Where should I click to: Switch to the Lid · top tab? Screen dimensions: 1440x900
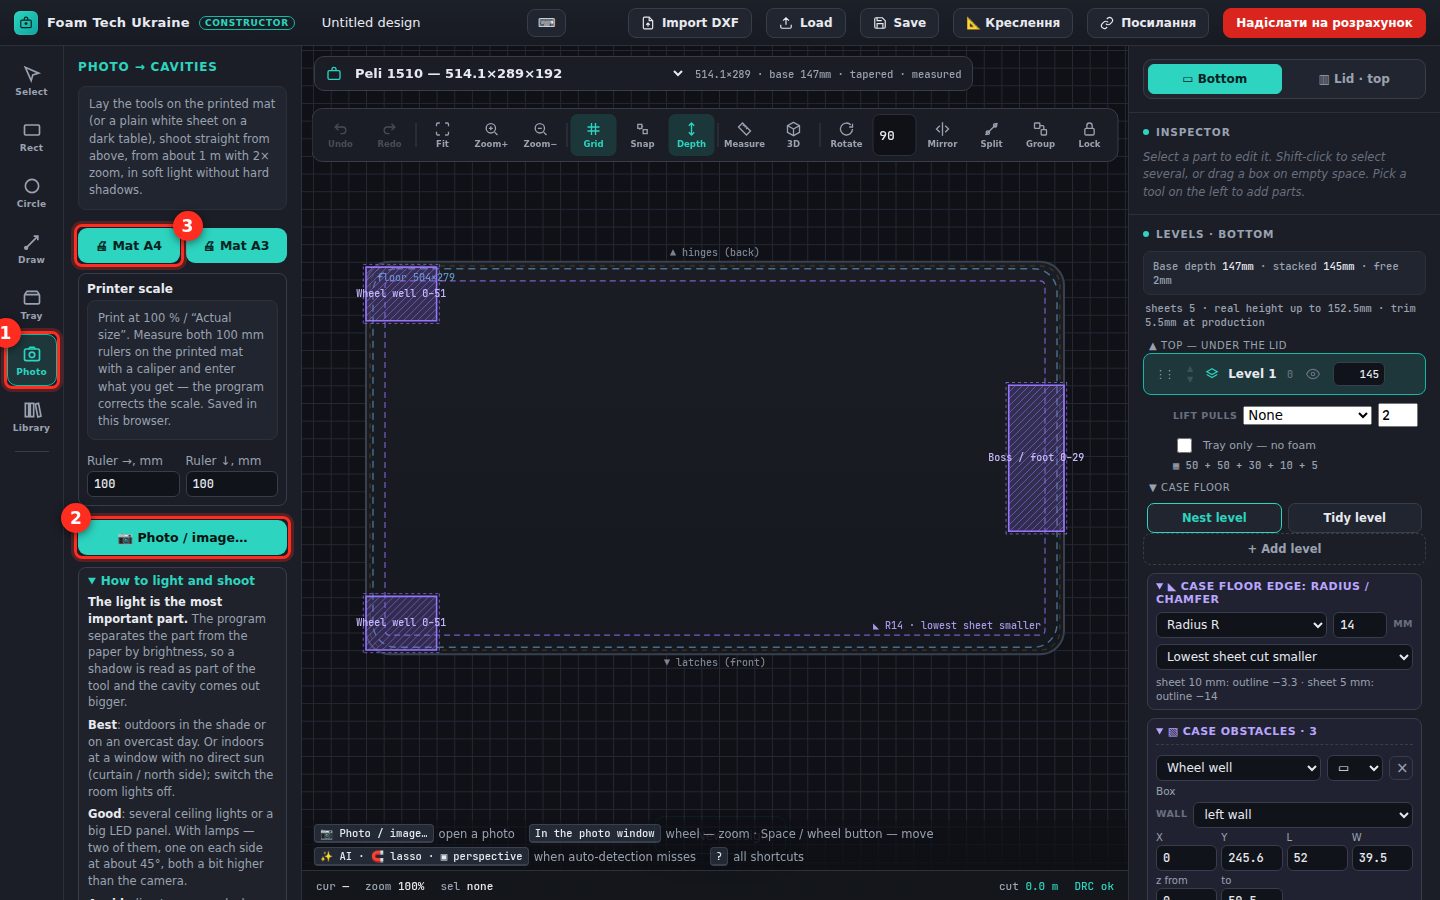click(1354, 79)
